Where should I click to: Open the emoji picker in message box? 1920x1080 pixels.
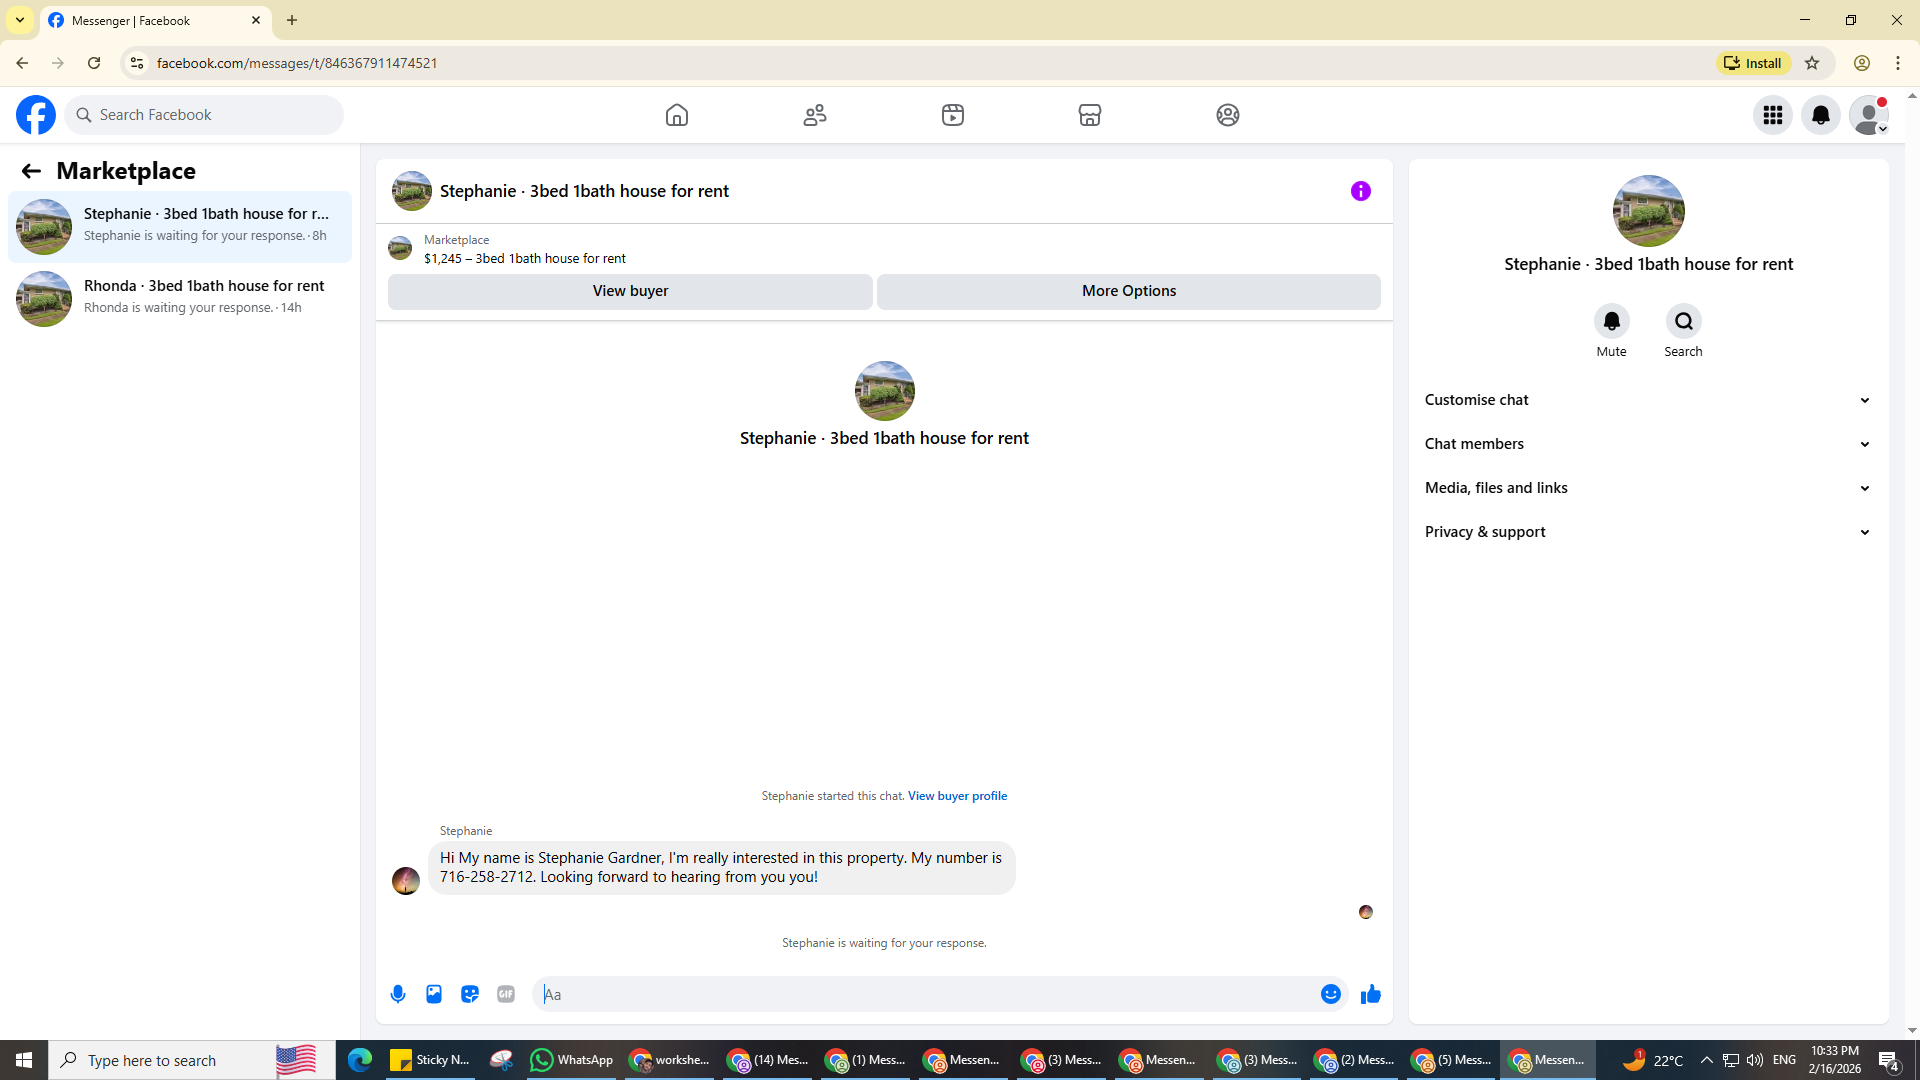[1330, 994]
